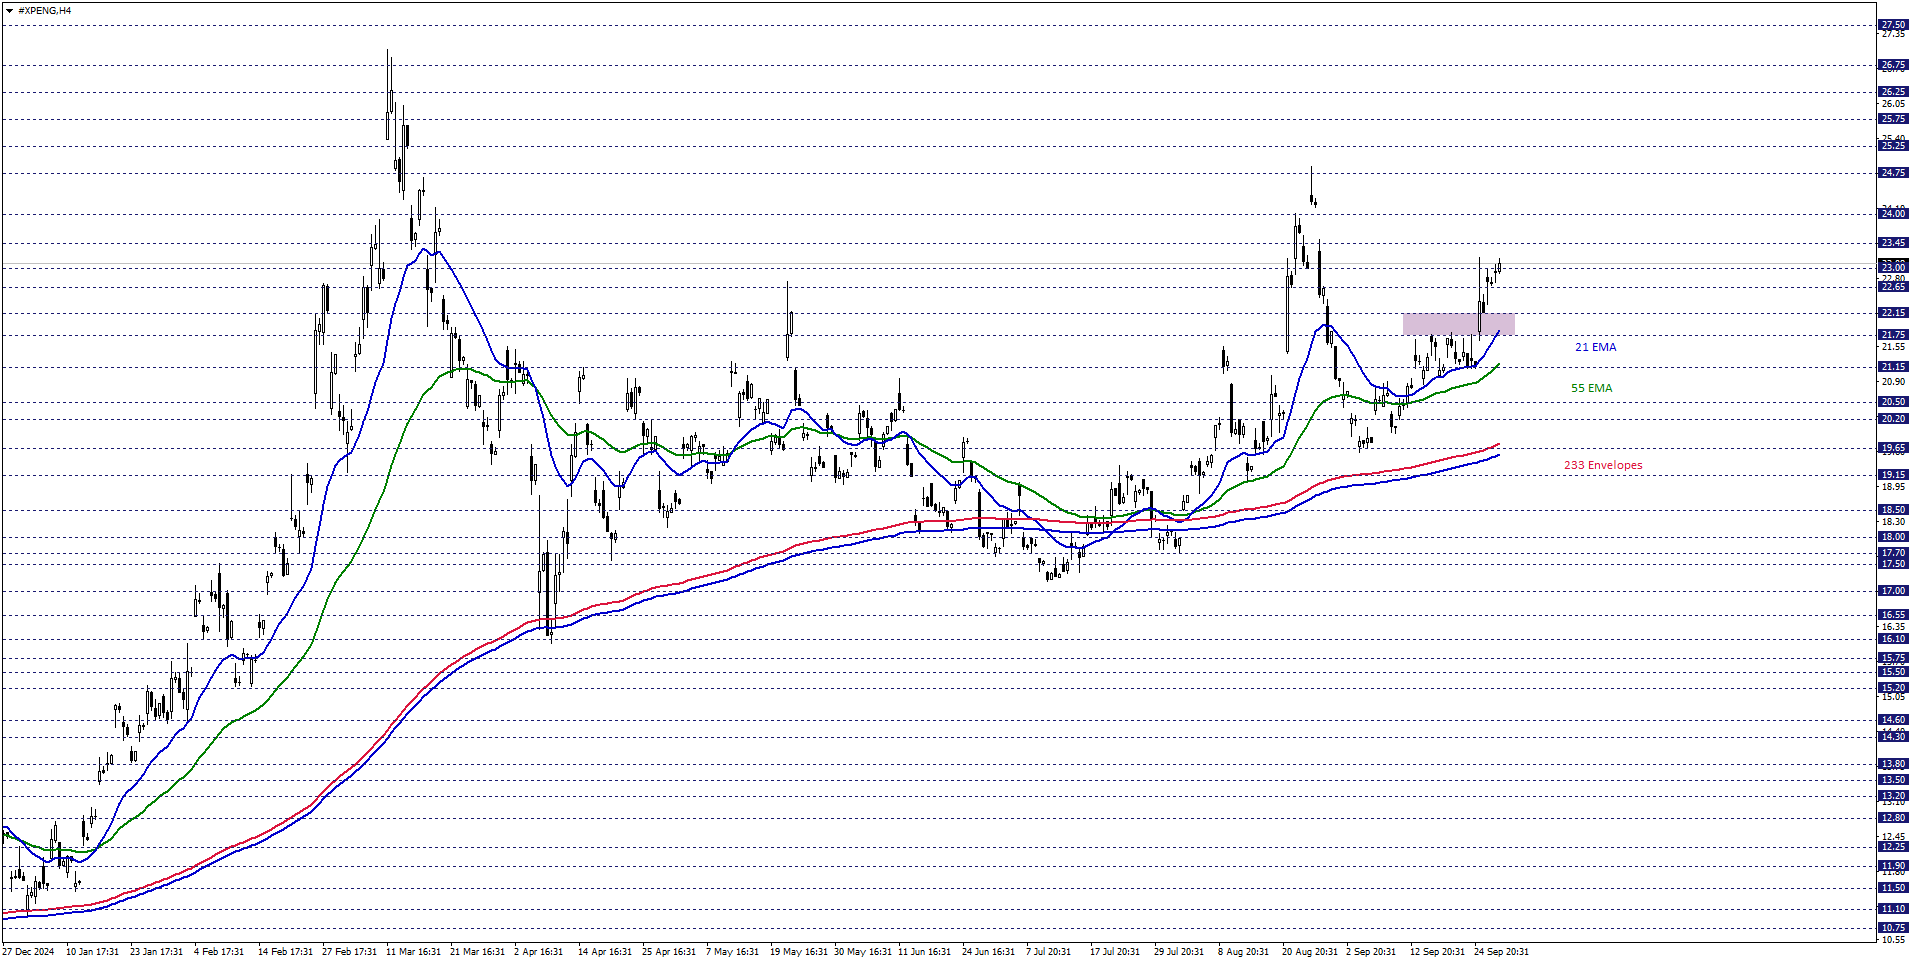Click the 18.50 price level tag
The image size is (1916, 963).
(1893, 510)
